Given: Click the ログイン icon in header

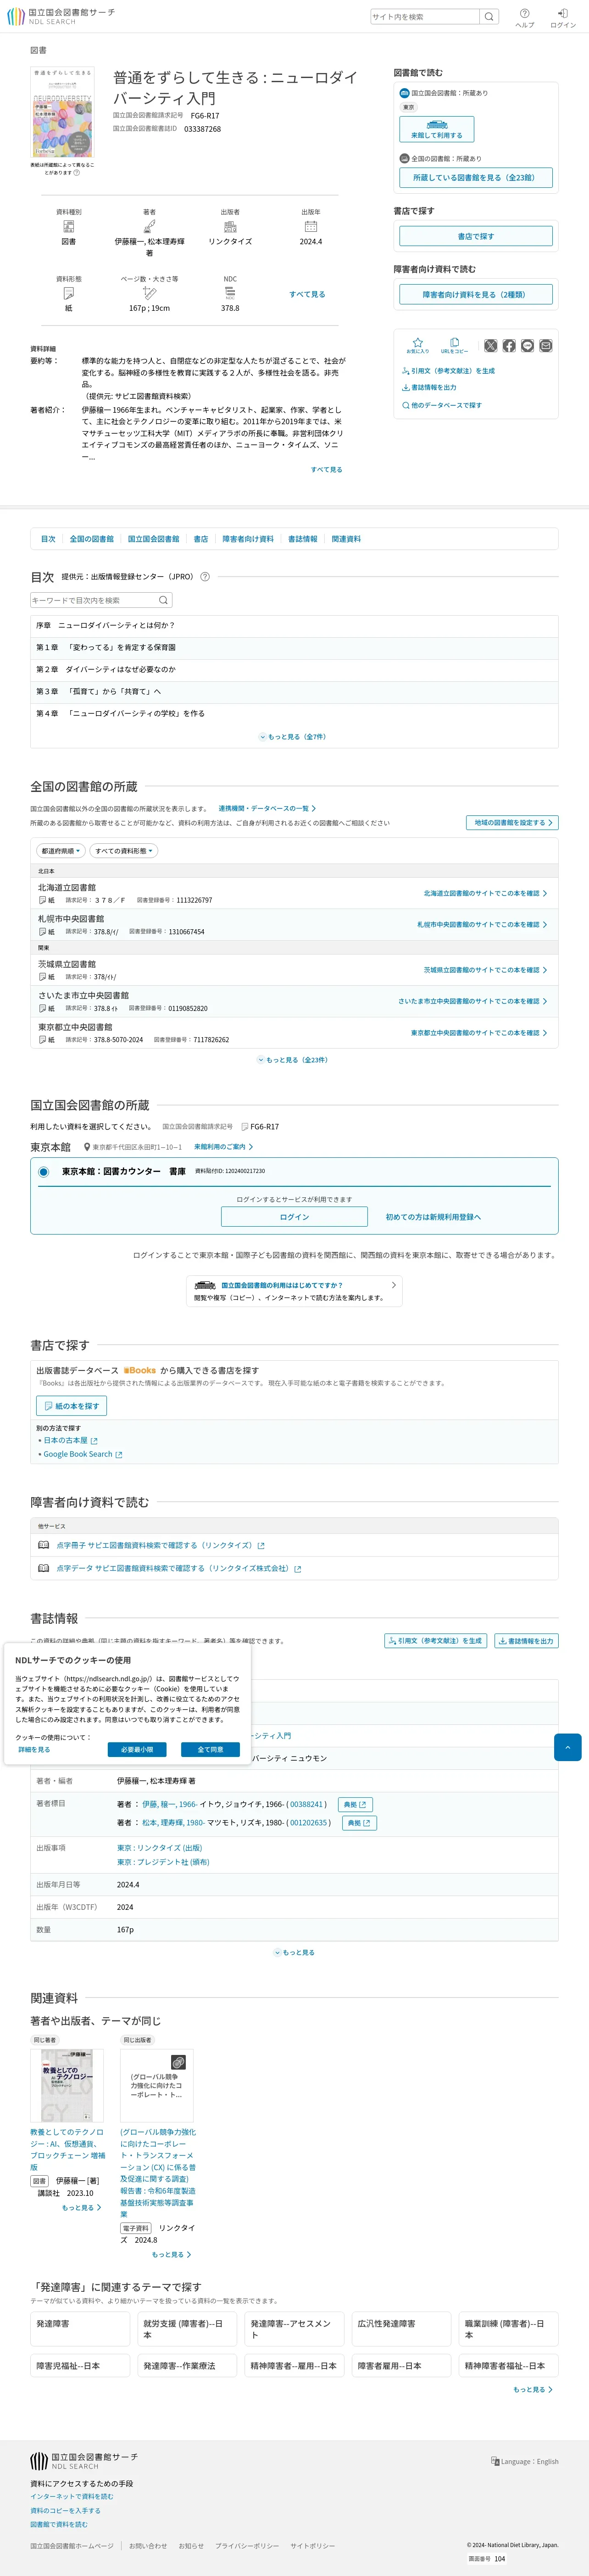Looking at the screenshot, I should (x=563, y=13).
